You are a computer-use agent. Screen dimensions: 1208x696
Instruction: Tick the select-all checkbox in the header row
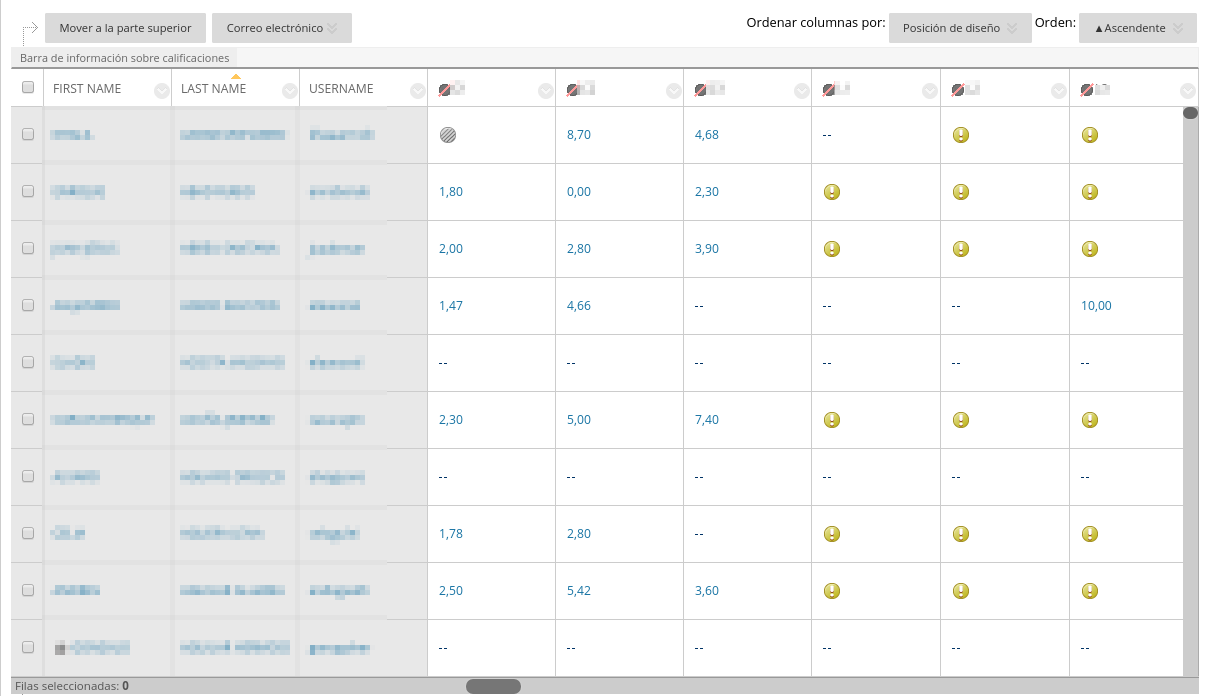point(28,88)
